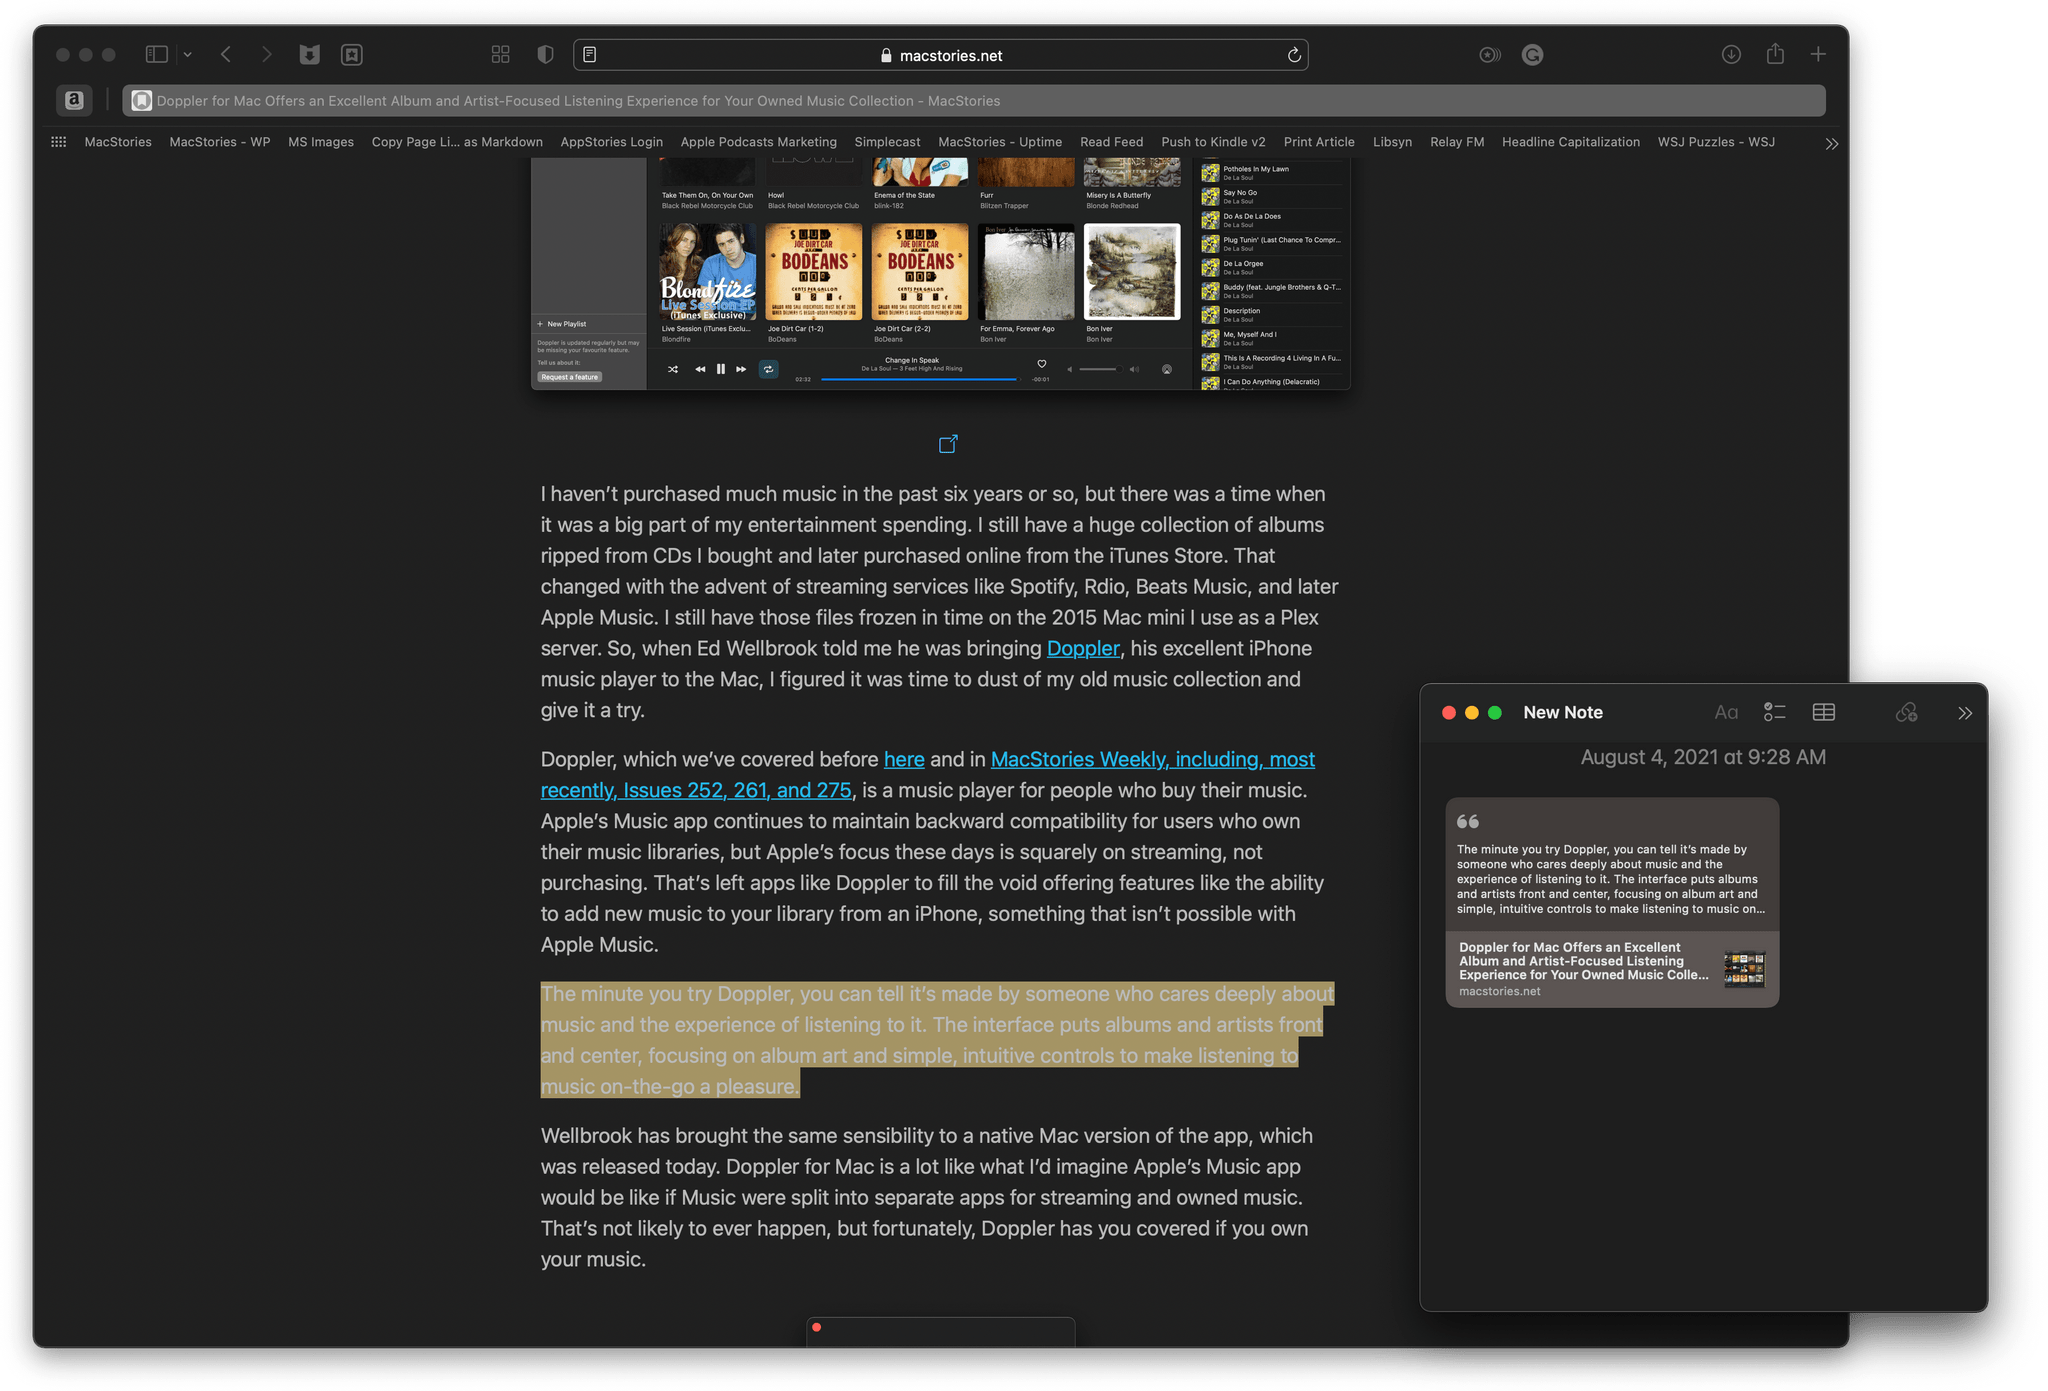Image resolution: width=2048 pixels, height=1391 pixels.
Task: Skip to previous track in Doppler screenshot
Action: (700, 369)
